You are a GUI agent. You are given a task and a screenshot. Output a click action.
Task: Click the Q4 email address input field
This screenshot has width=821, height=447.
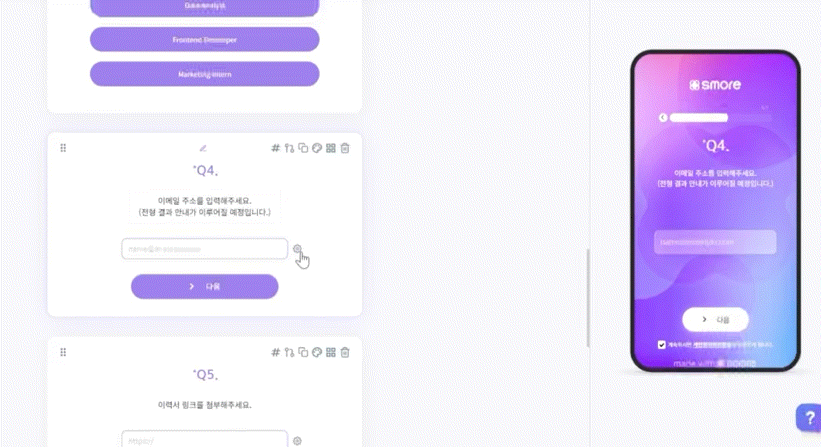point(205,249)
